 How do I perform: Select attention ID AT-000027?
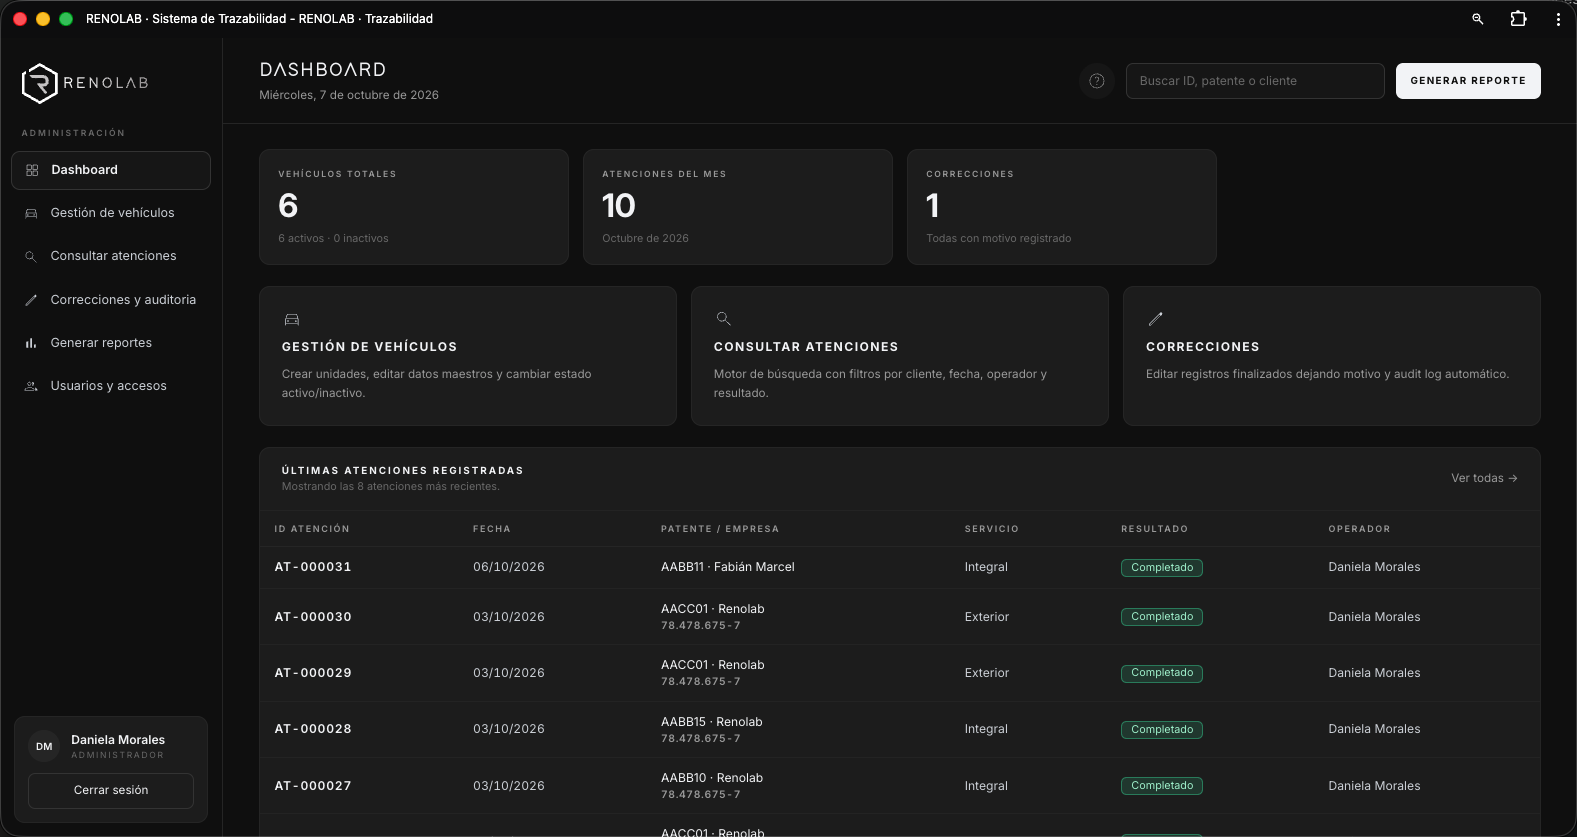(x=313, y=786)
